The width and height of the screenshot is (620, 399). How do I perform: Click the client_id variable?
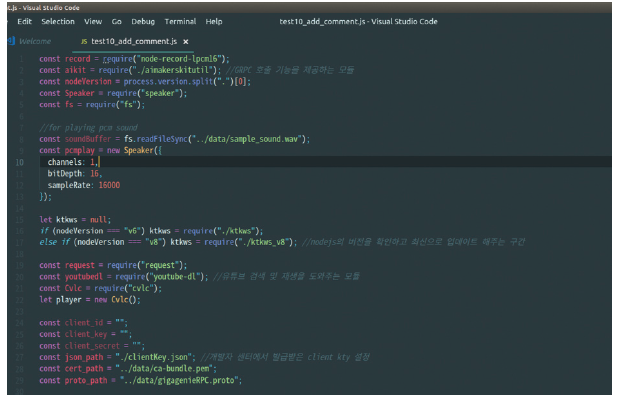84,322
